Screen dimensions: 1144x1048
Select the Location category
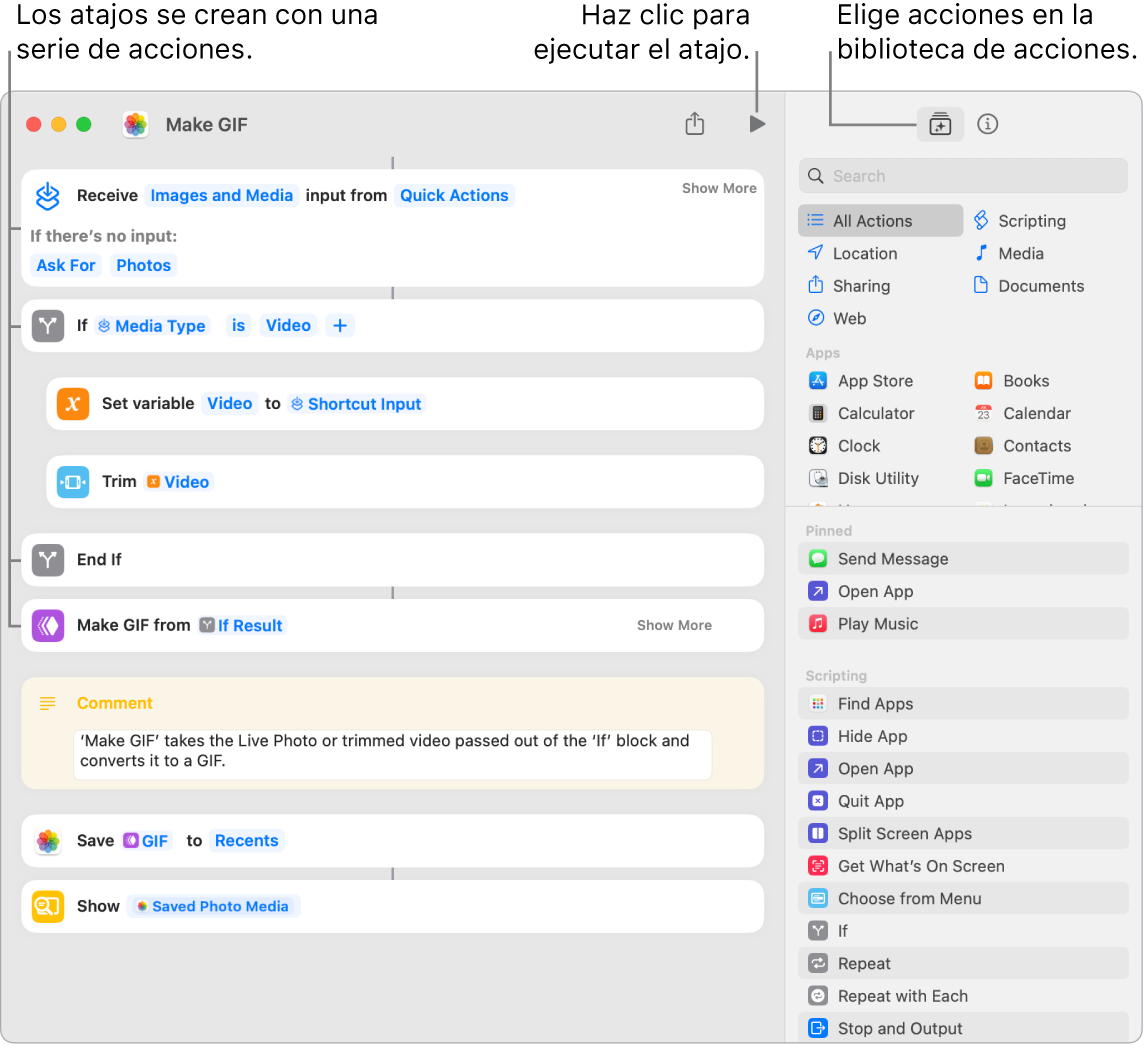(853, 254)
